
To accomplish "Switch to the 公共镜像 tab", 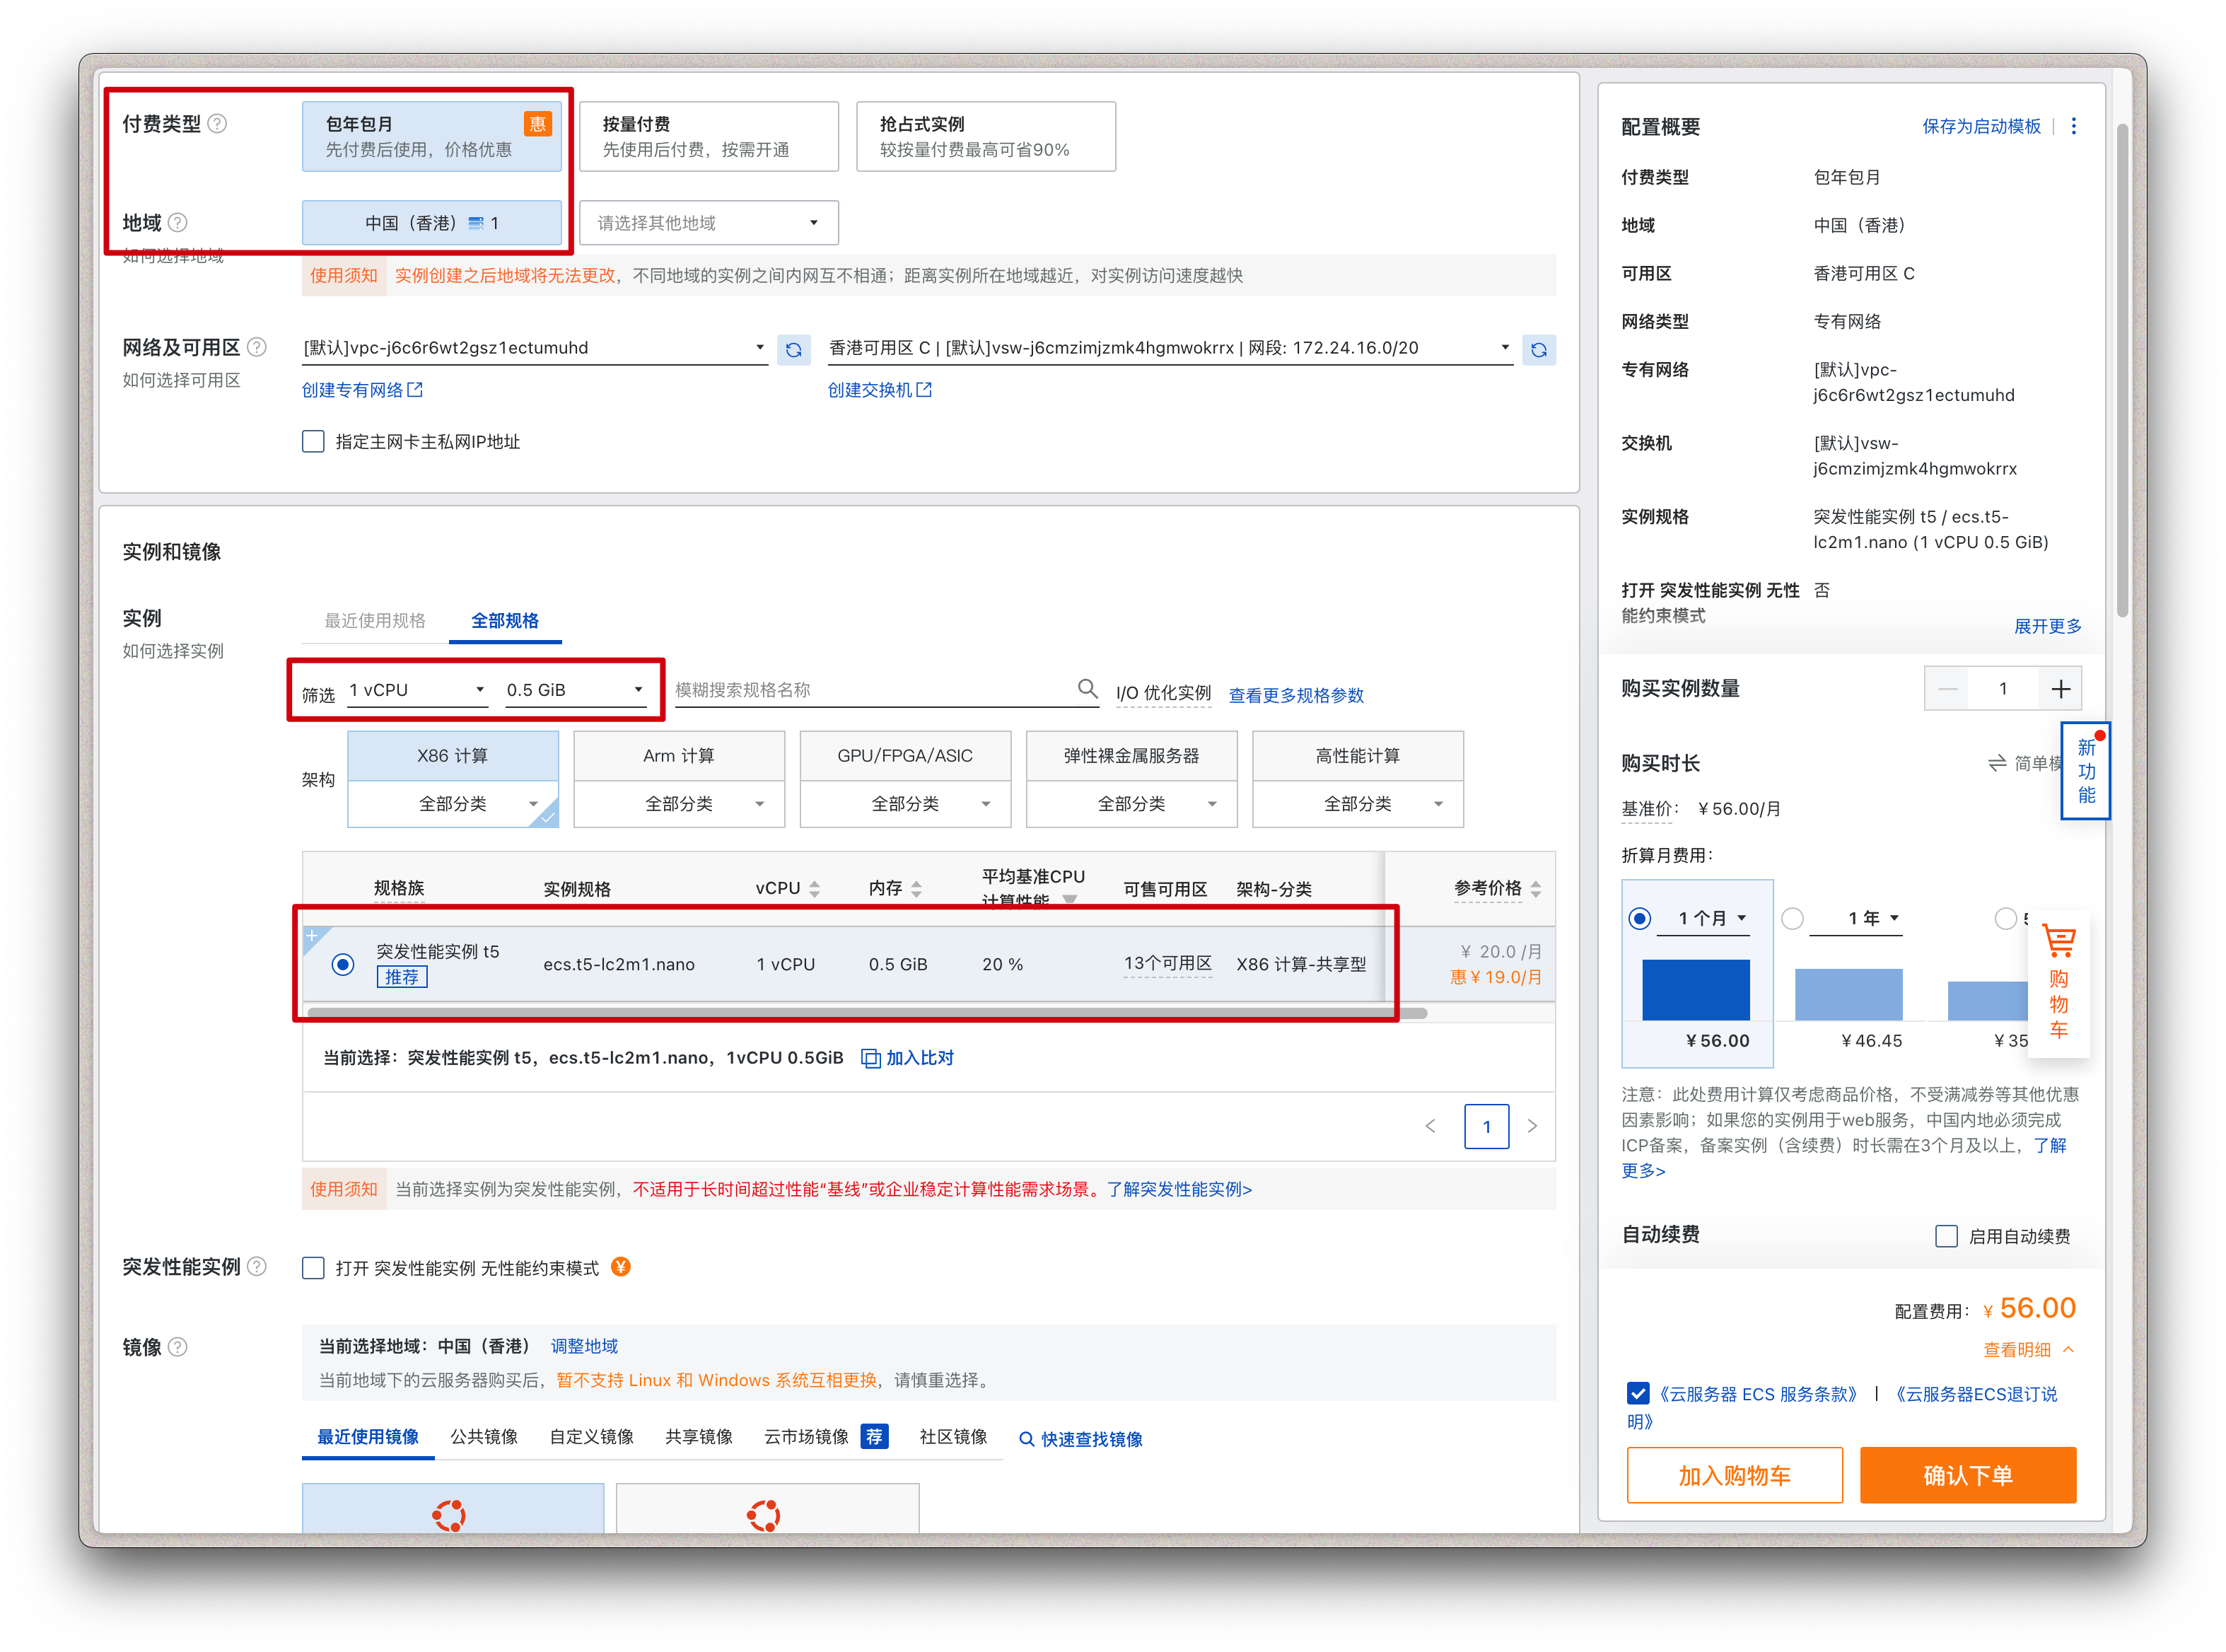I will pyautogui.click(x=484, y=1437).
